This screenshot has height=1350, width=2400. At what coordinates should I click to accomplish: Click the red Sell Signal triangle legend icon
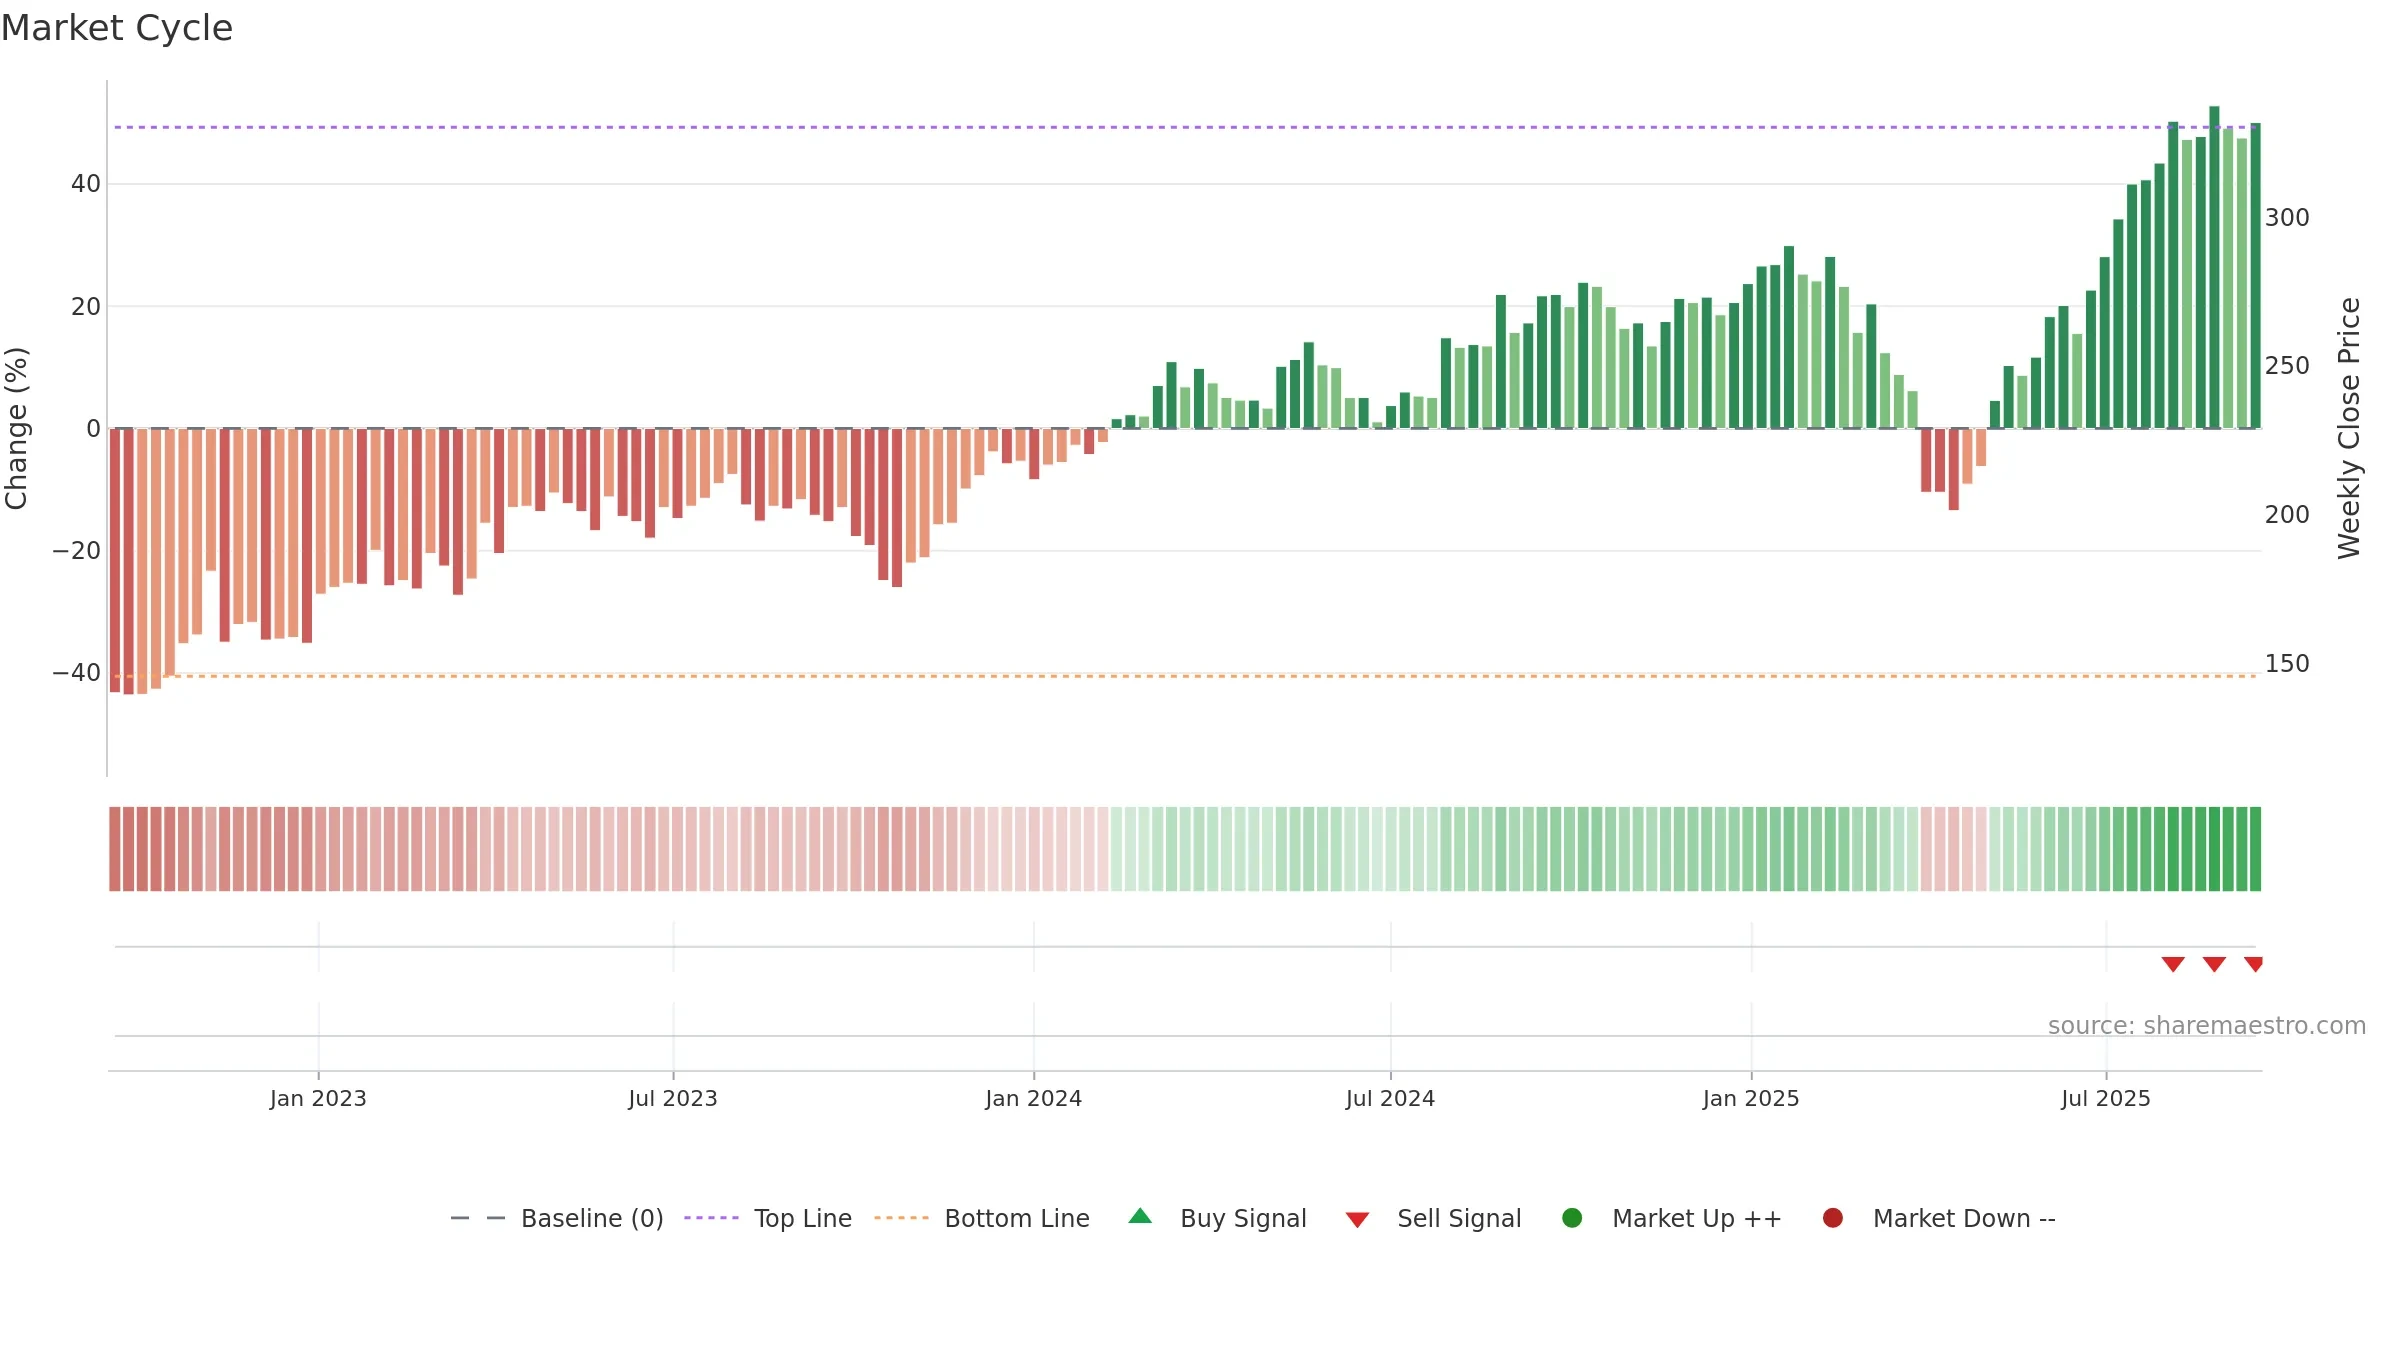[x=1357, y=1220]
